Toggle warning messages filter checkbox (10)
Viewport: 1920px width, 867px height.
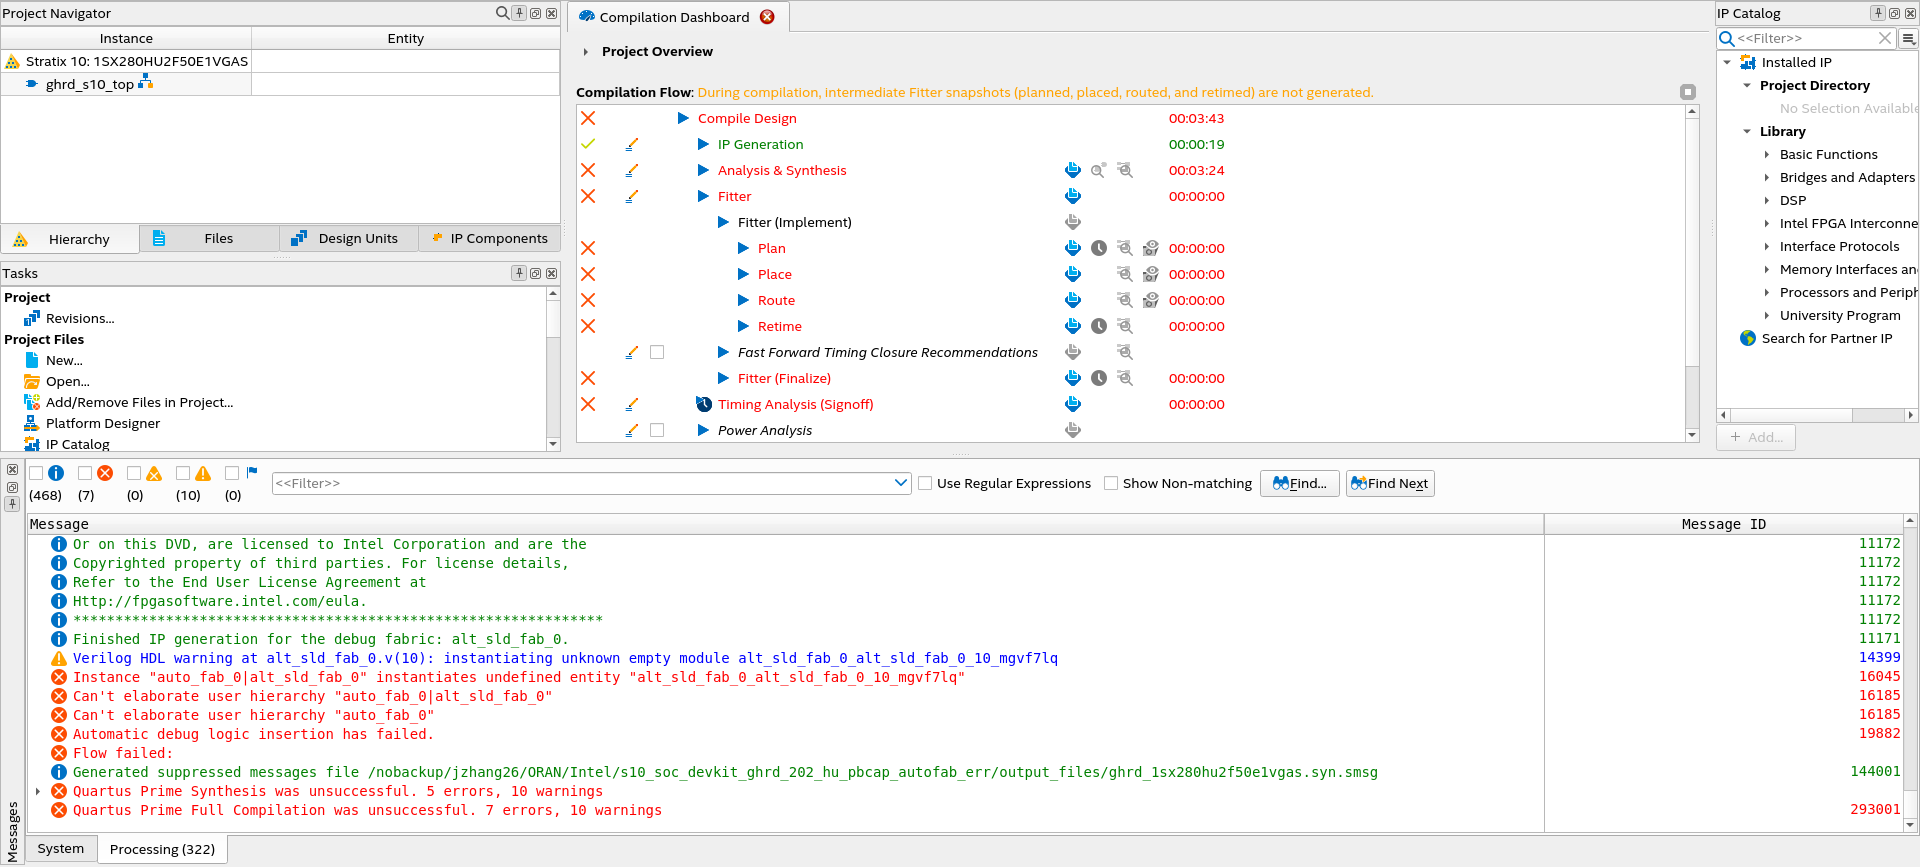tap(183, 473)
